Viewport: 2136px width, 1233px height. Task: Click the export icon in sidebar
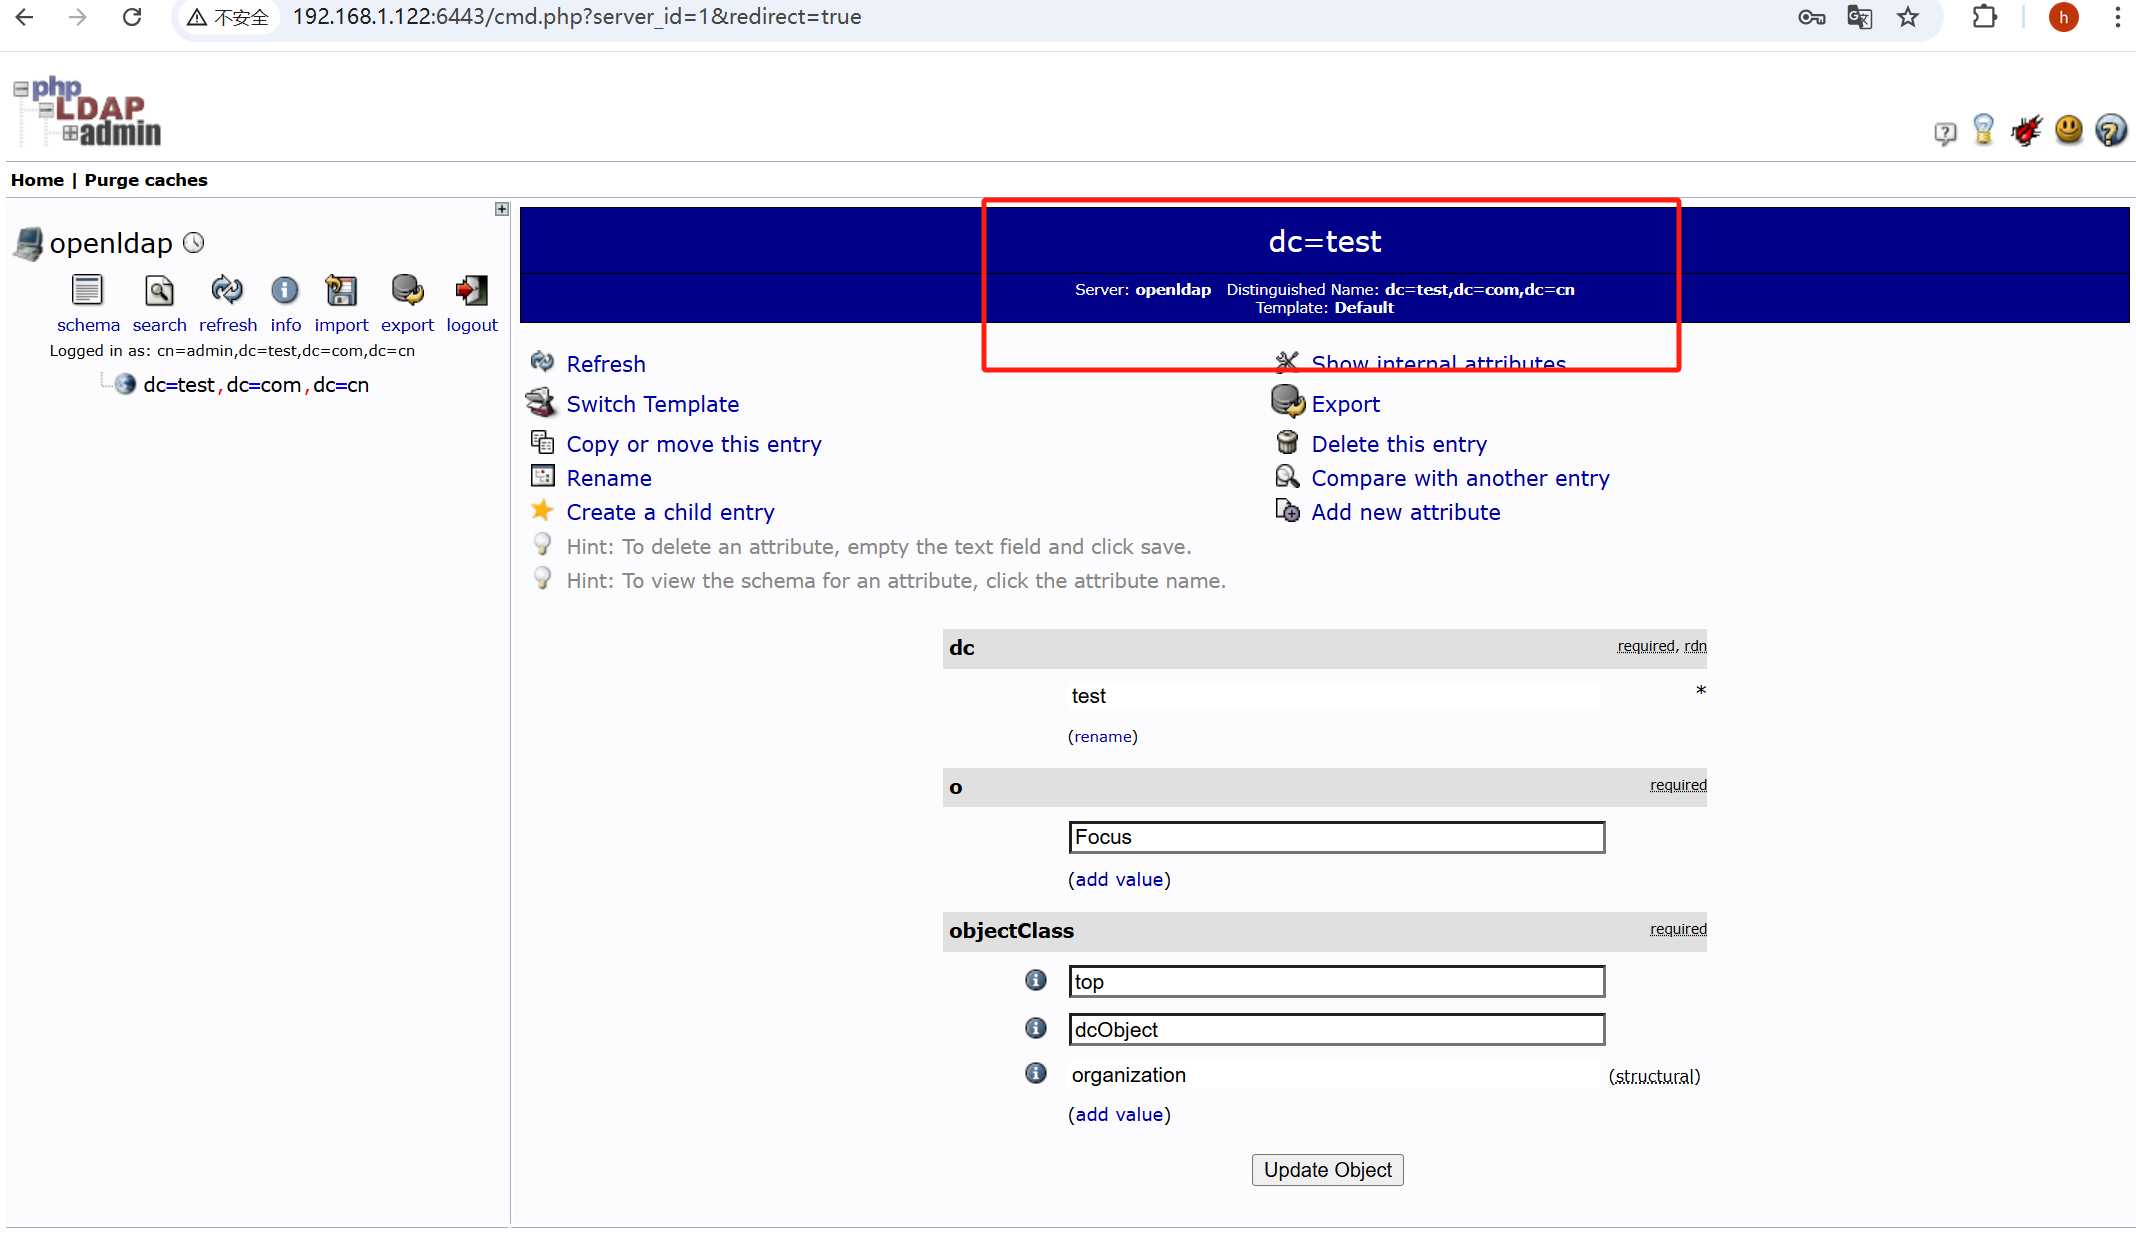(407, 290)
